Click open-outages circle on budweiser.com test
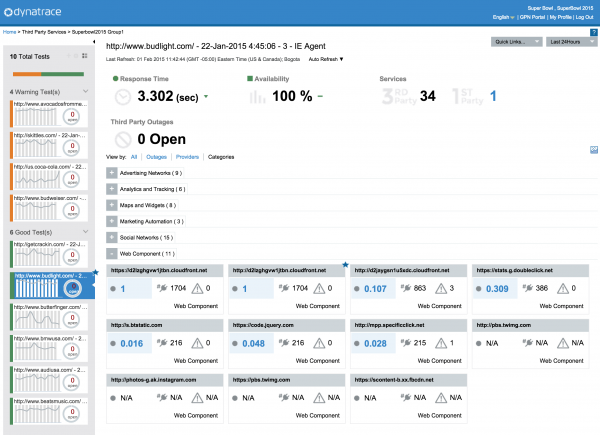This screenshot has width=600, height=435. (72, 210)
